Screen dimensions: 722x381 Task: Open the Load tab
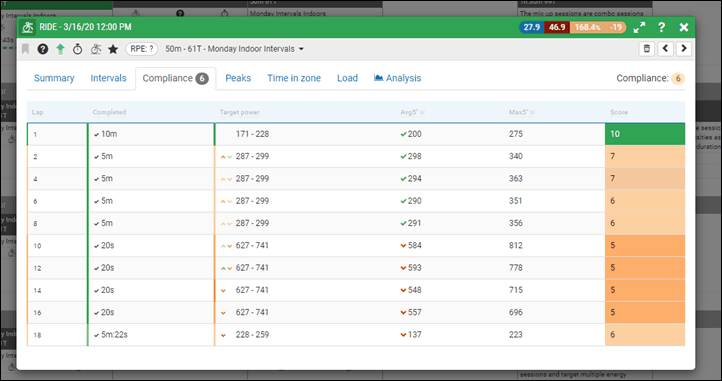click(347, 78)
